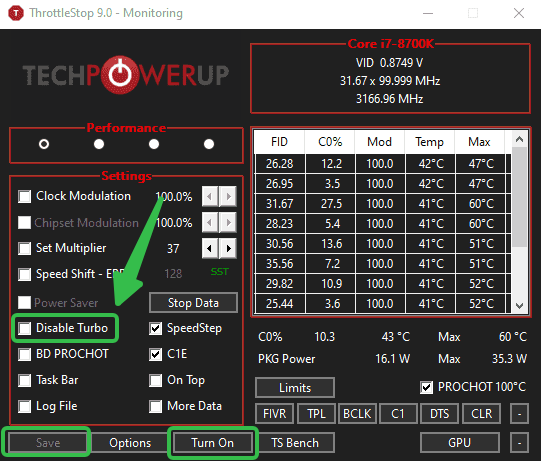Viewport: 541px width, 461px height.
Task: Toggle the Chipset Modulation checkbox
Action: click(x=24, y=223)
